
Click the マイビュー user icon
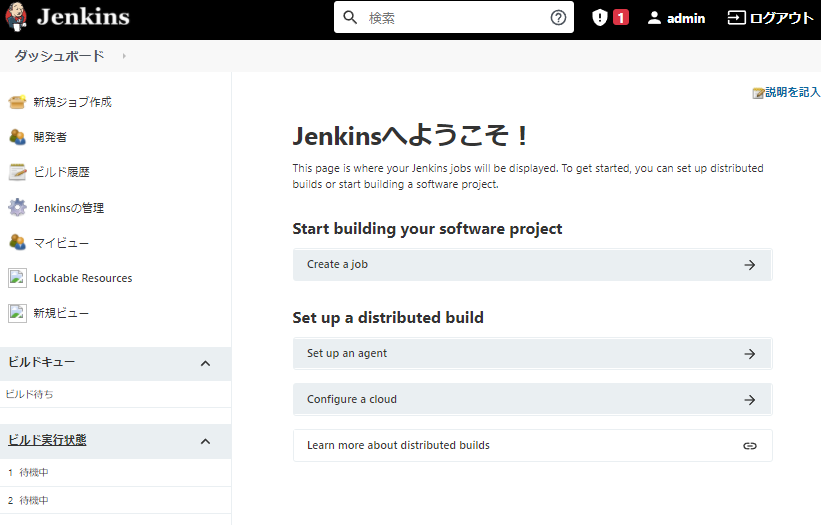click(x=17, y=242)
